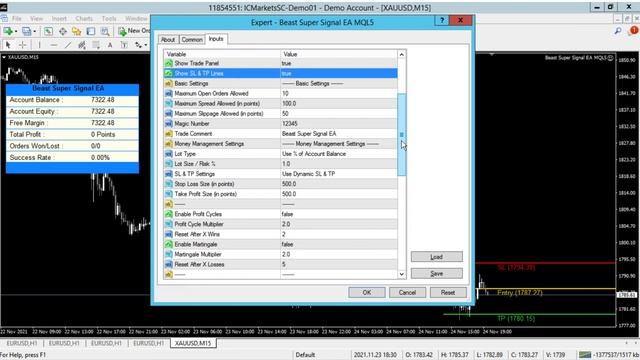The image size is (640, 360).
Task: Open the File menu
Action: pos(17,18)
